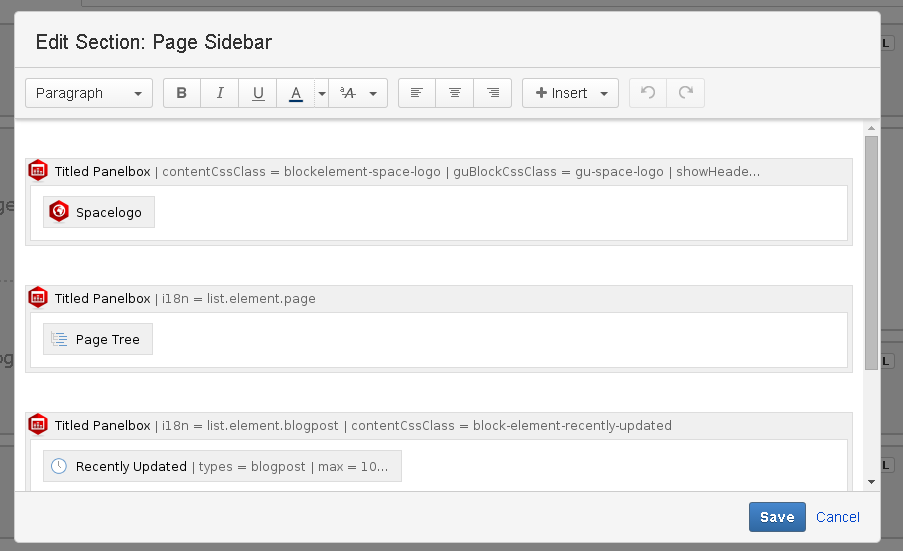This screenshot has width=903, height=551.
Task: Save the Page Sidebar section
Action: 776,517
